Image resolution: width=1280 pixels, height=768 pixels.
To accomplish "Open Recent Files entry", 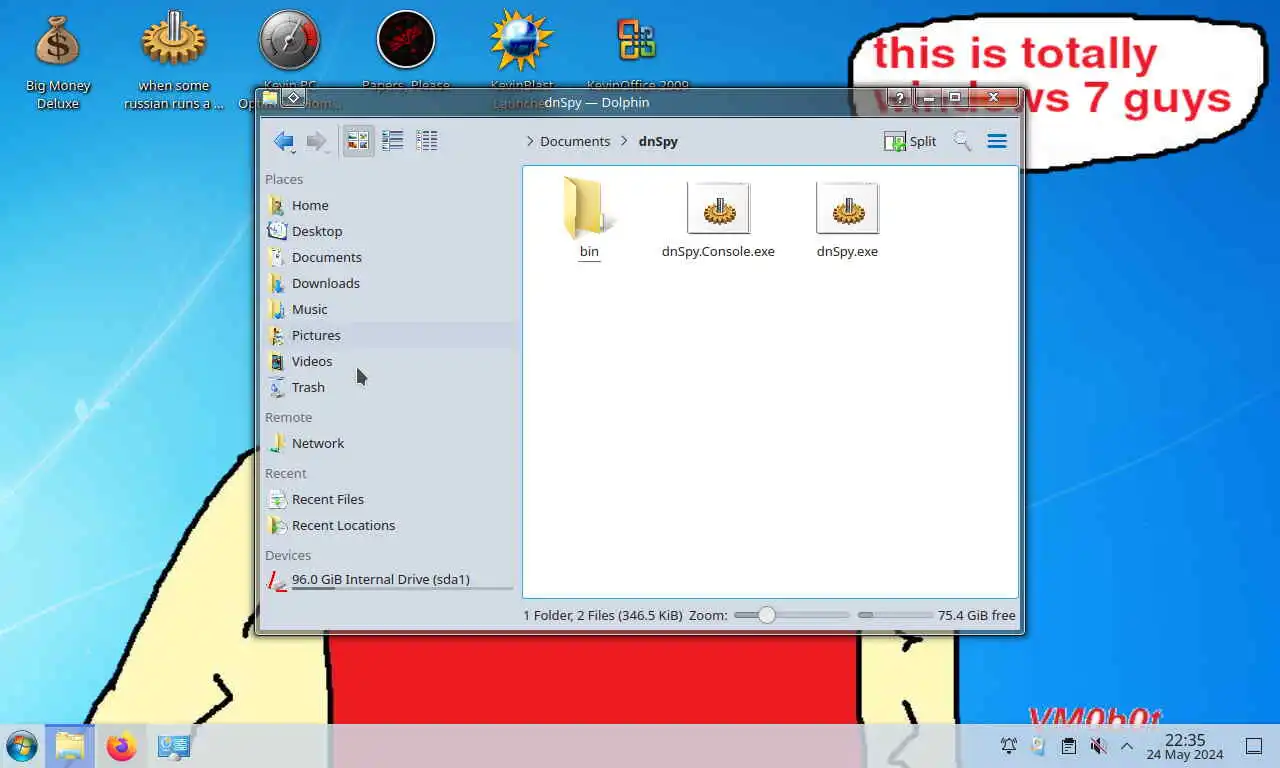I will pos(388,499).
